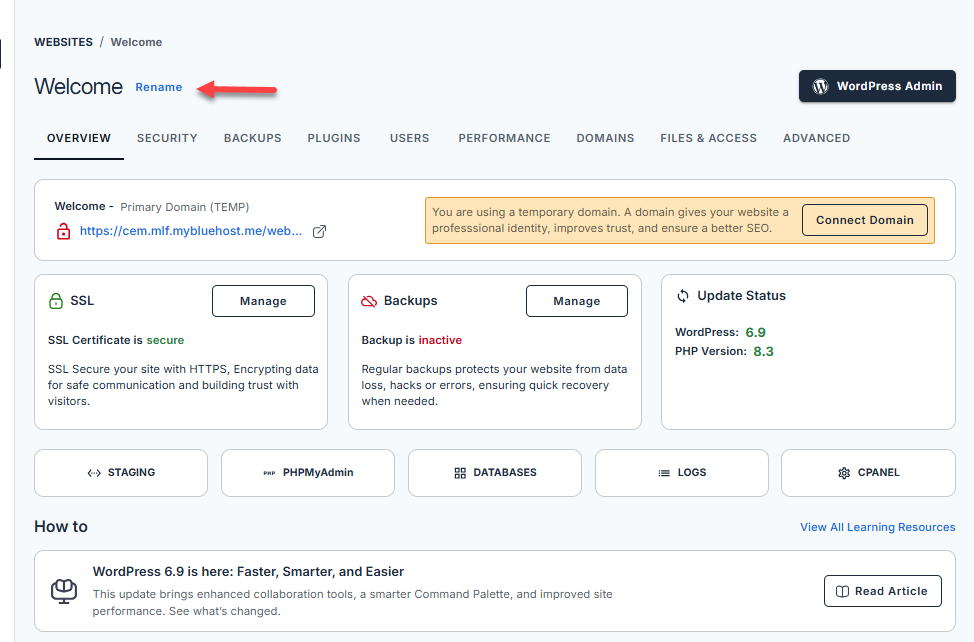Launch PHPMyAdmin
This screenshot has width=974, height=642.
click(x=308, y=473)
